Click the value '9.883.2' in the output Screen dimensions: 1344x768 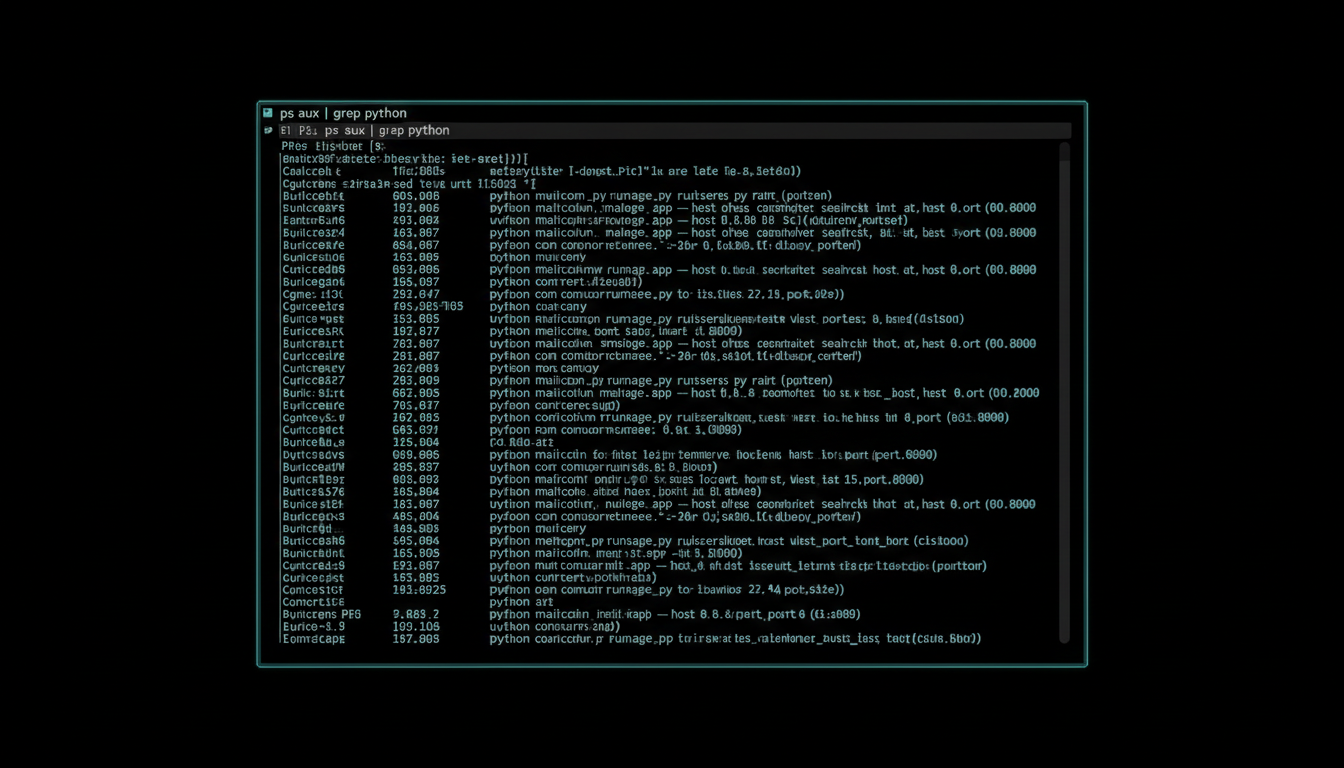[x=416, y=614]
